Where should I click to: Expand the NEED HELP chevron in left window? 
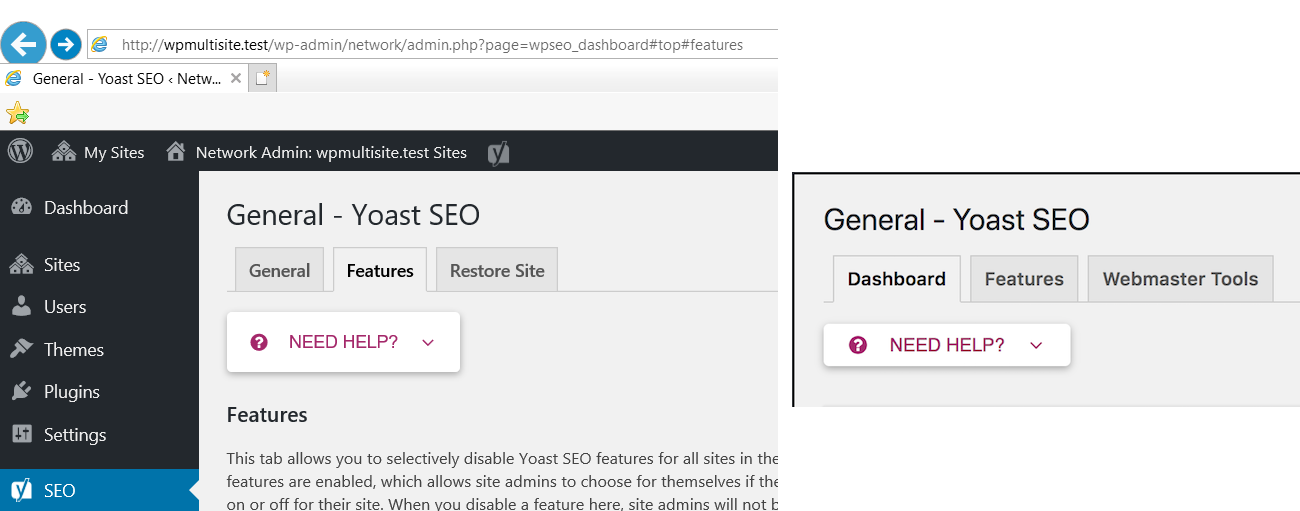point(428,342)
